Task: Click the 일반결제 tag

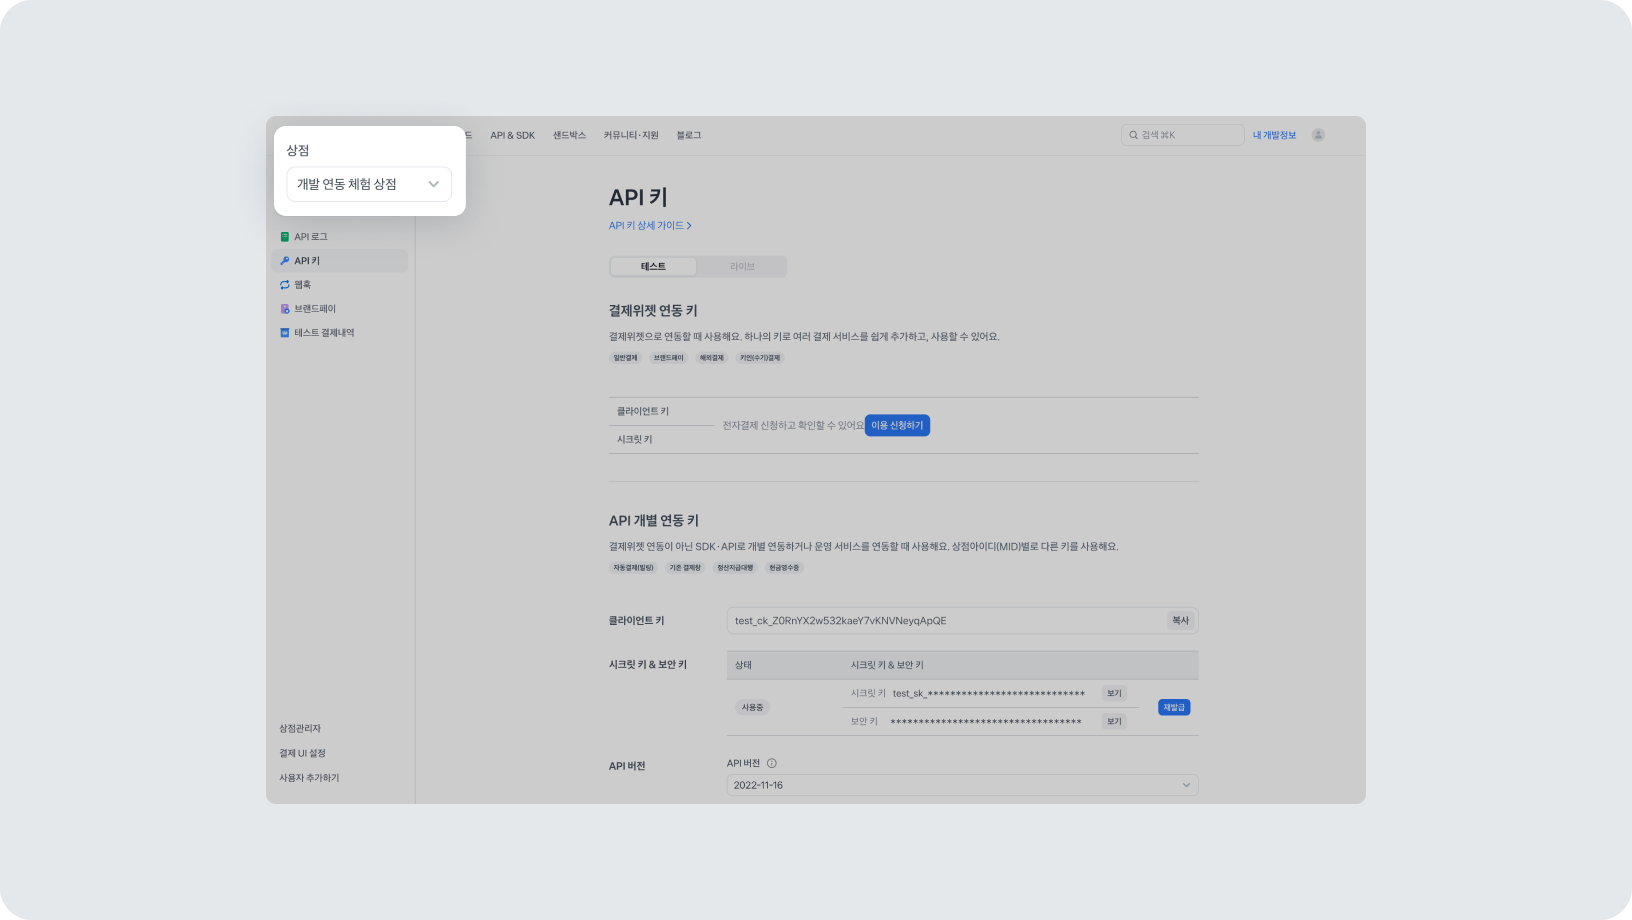Action: point(625,358)
